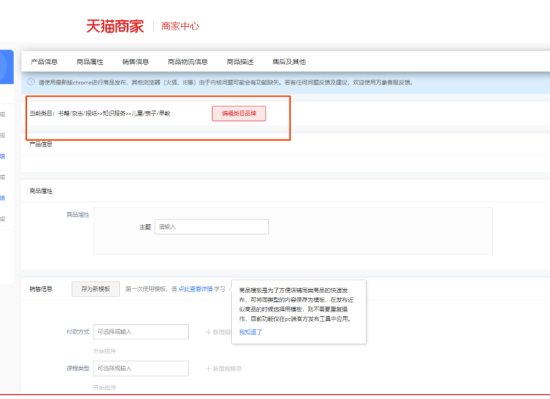This screenshot has height=399, width=550.
Task: Click the blue block atop left sidebar
Action: click(6, 67)
